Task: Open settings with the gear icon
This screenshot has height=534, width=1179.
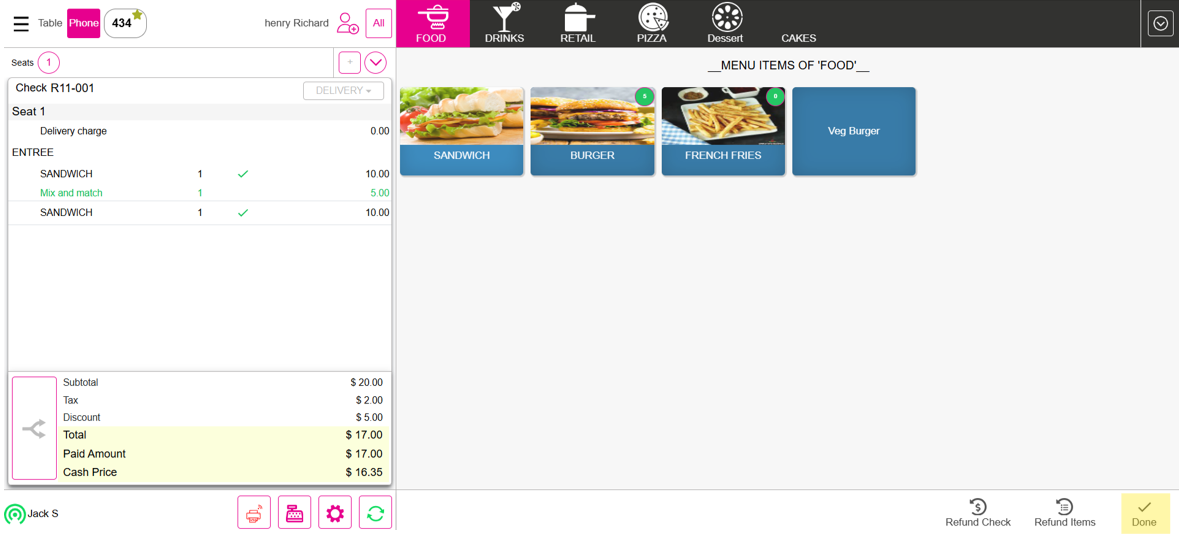Action: pyautogui.click(x=335, y=513)
